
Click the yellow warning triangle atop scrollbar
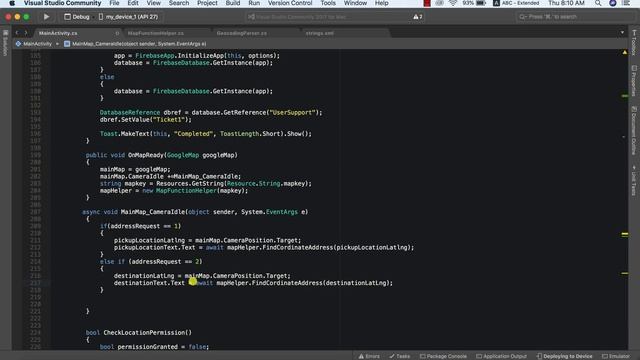624,52
